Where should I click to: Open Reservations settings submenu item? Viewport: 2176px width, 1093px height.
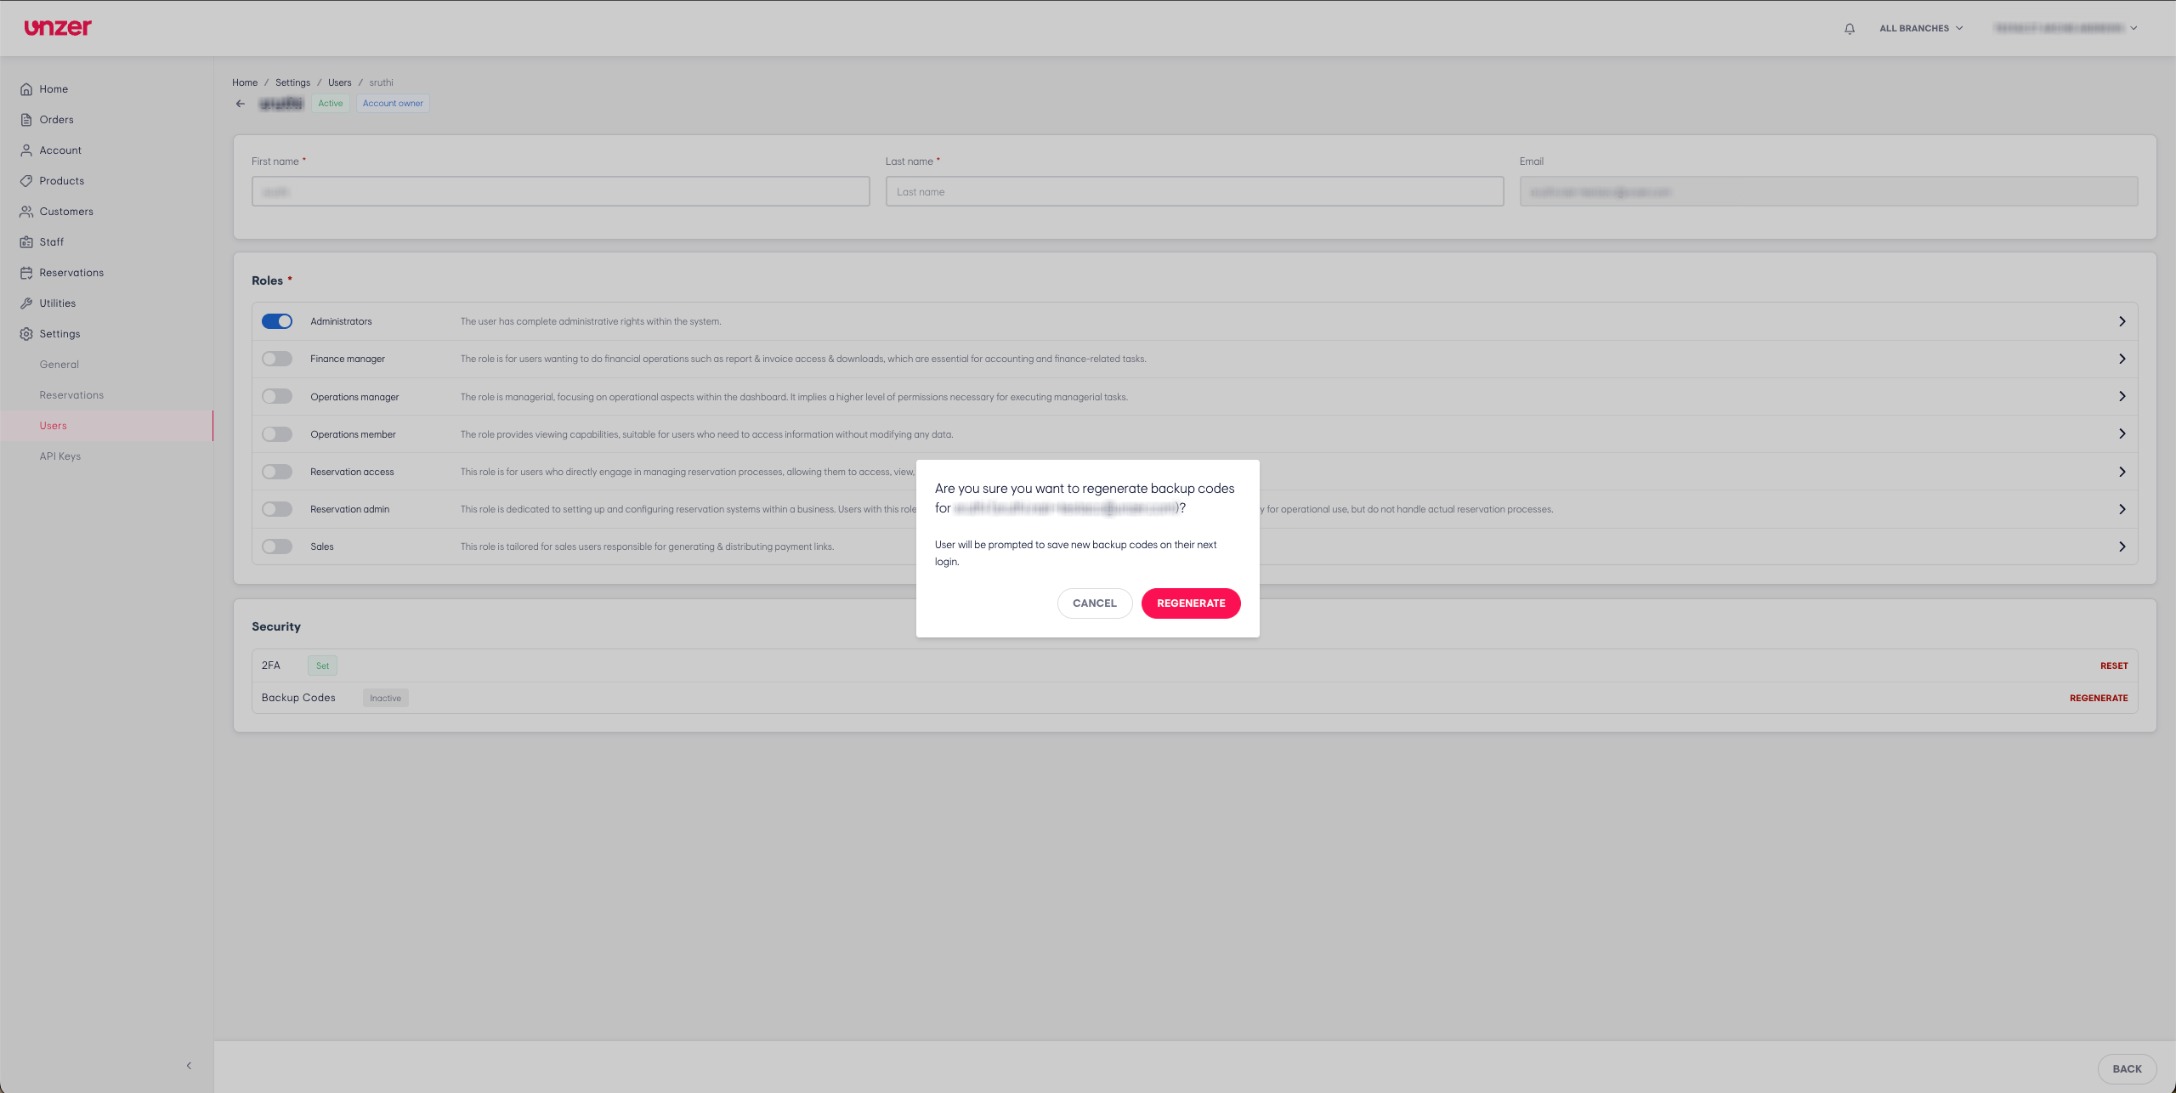coord(72,395)
